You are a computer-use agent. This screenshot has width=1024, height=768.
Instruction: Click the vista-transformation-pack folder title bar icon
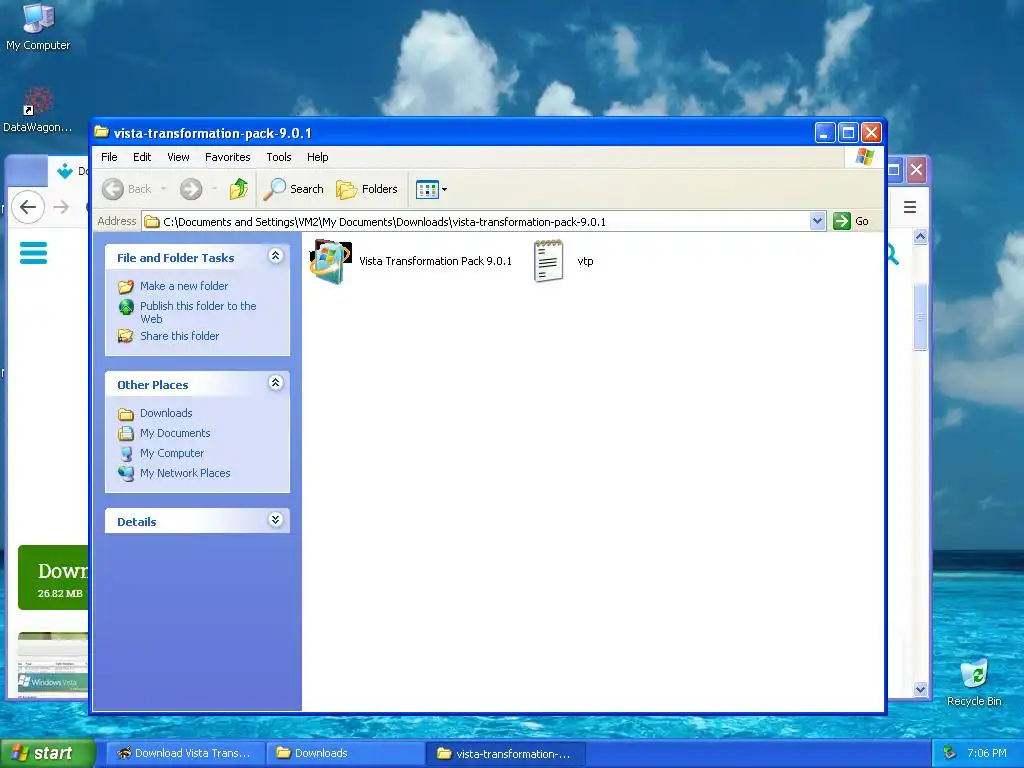click(101, 133)
